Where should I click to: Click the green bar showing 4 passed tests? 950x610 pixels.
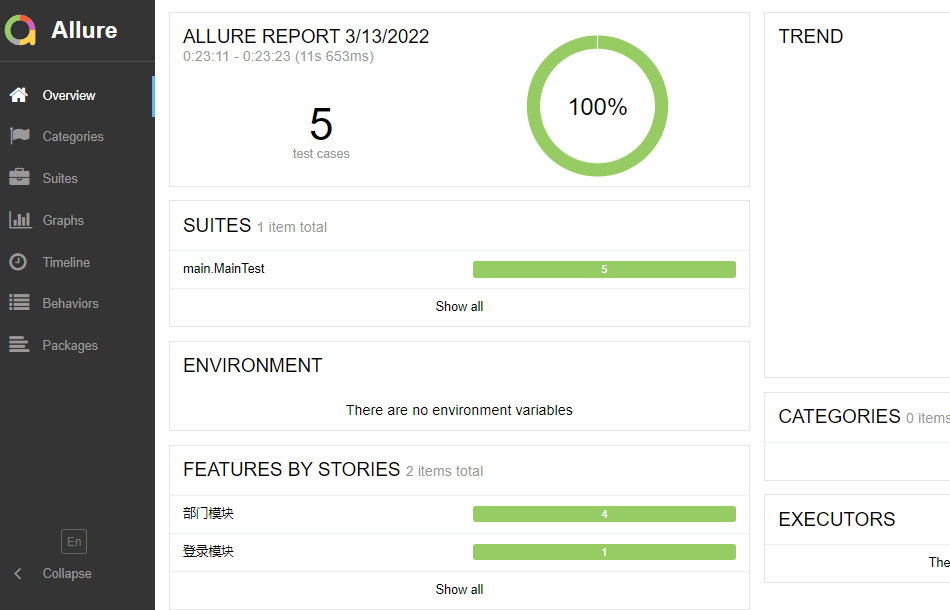pos(604,514)
